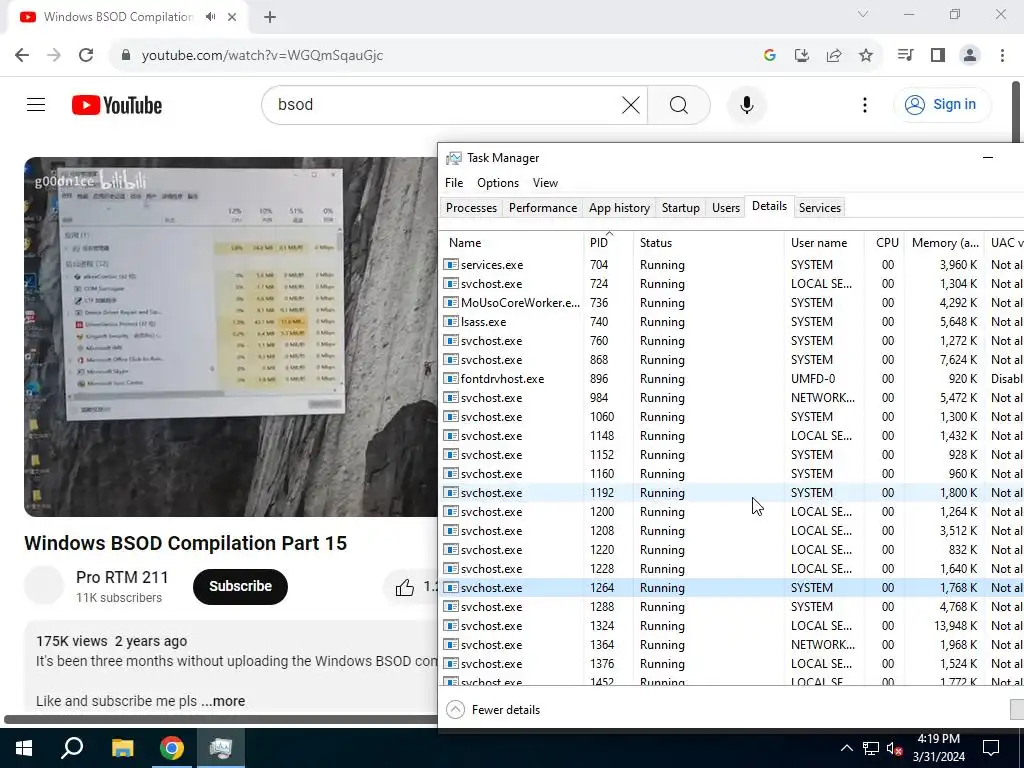Open Task Manager Options menu
This screenshot has width=1024, height=768.
pos(498,183)
